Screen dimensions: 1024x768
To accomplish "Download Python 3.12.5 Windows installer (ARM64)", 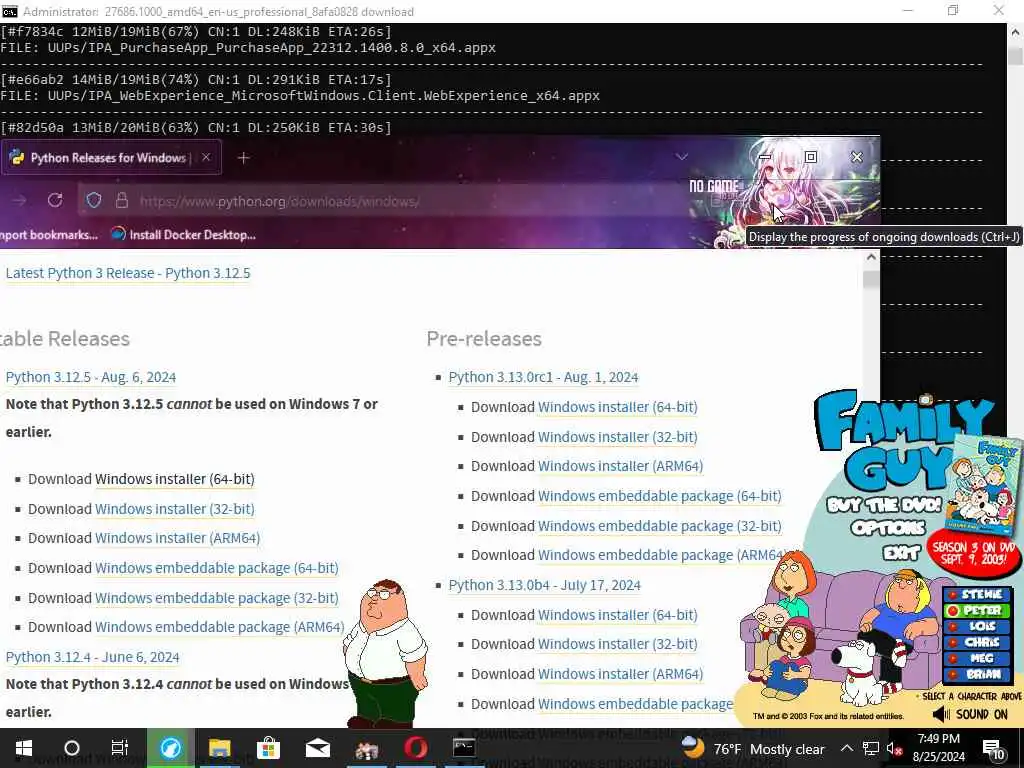I will point(178,538).
